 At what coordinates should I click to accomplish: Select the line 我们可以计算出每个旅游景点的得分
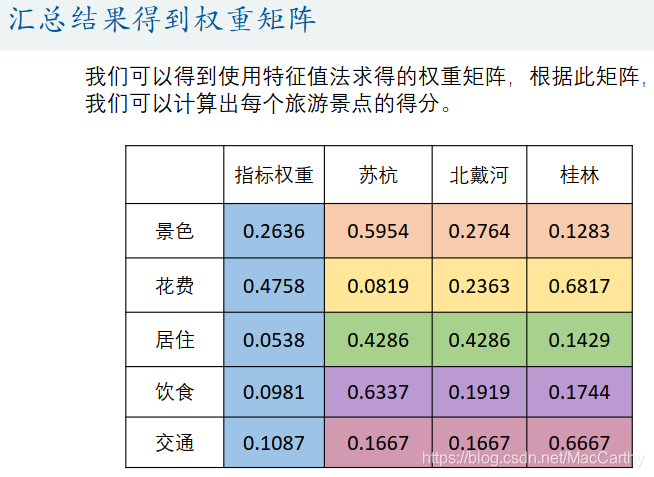pos(268,103)
